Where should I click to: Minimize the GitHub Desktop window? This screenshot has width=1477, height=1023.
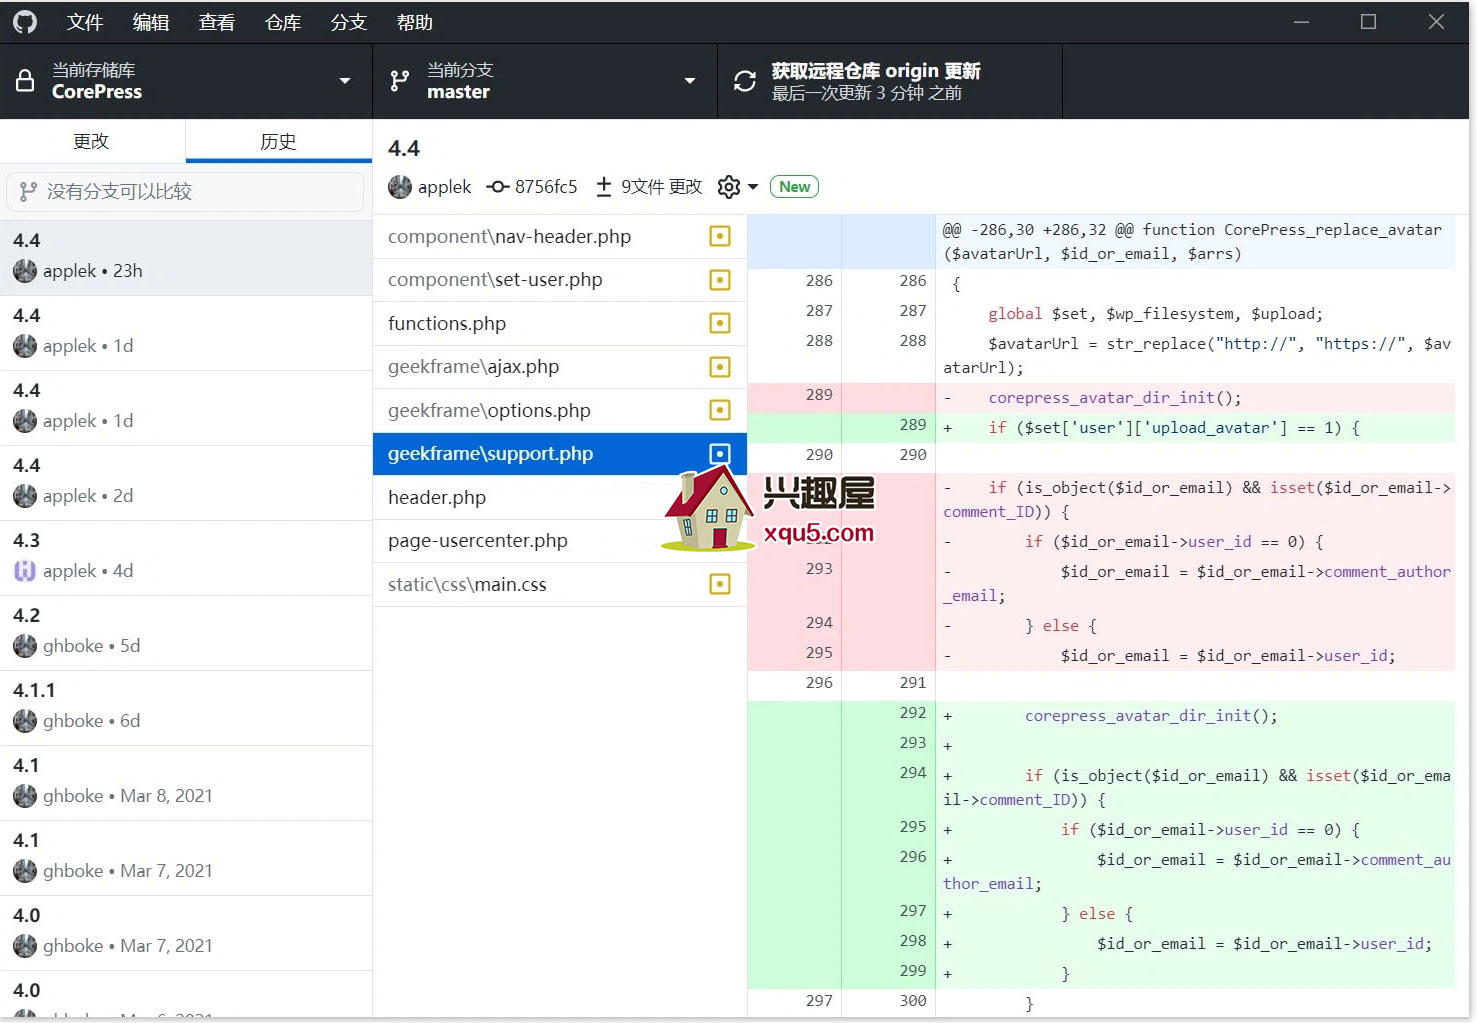(1301, 22)
